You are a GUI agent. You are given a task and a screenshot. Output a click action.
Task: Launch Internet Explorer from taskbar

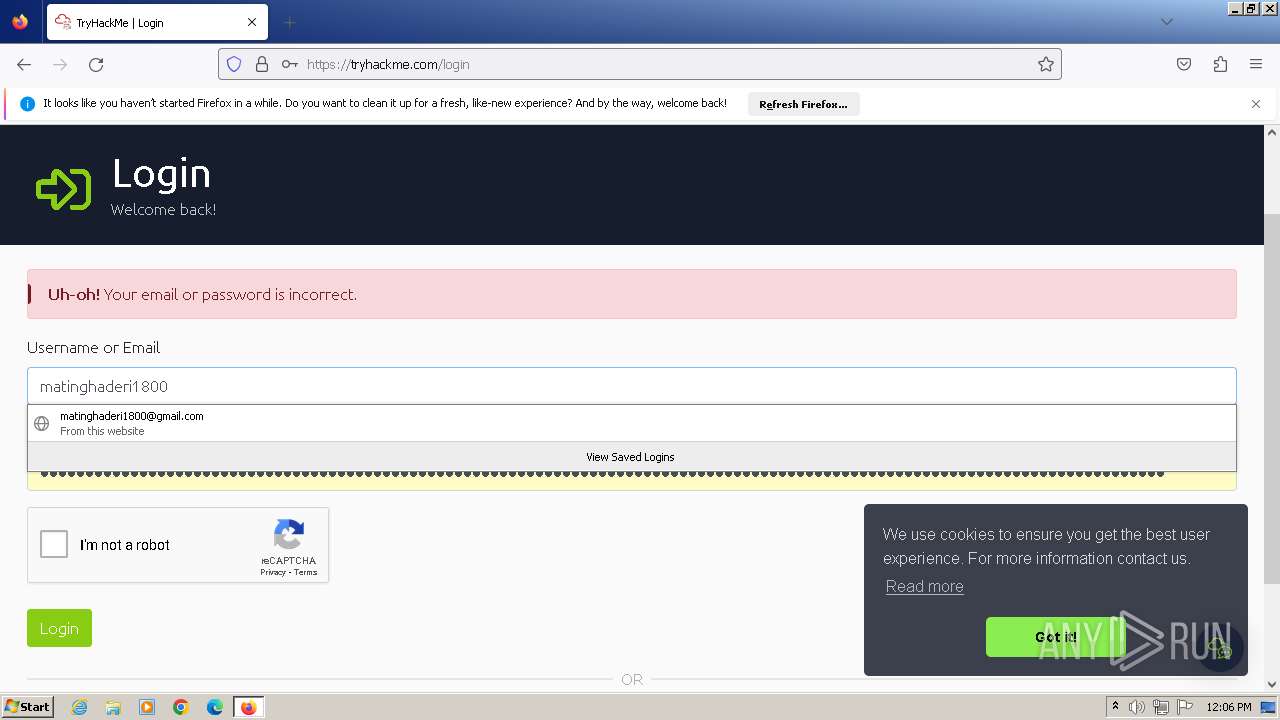[x=79, y=707]
